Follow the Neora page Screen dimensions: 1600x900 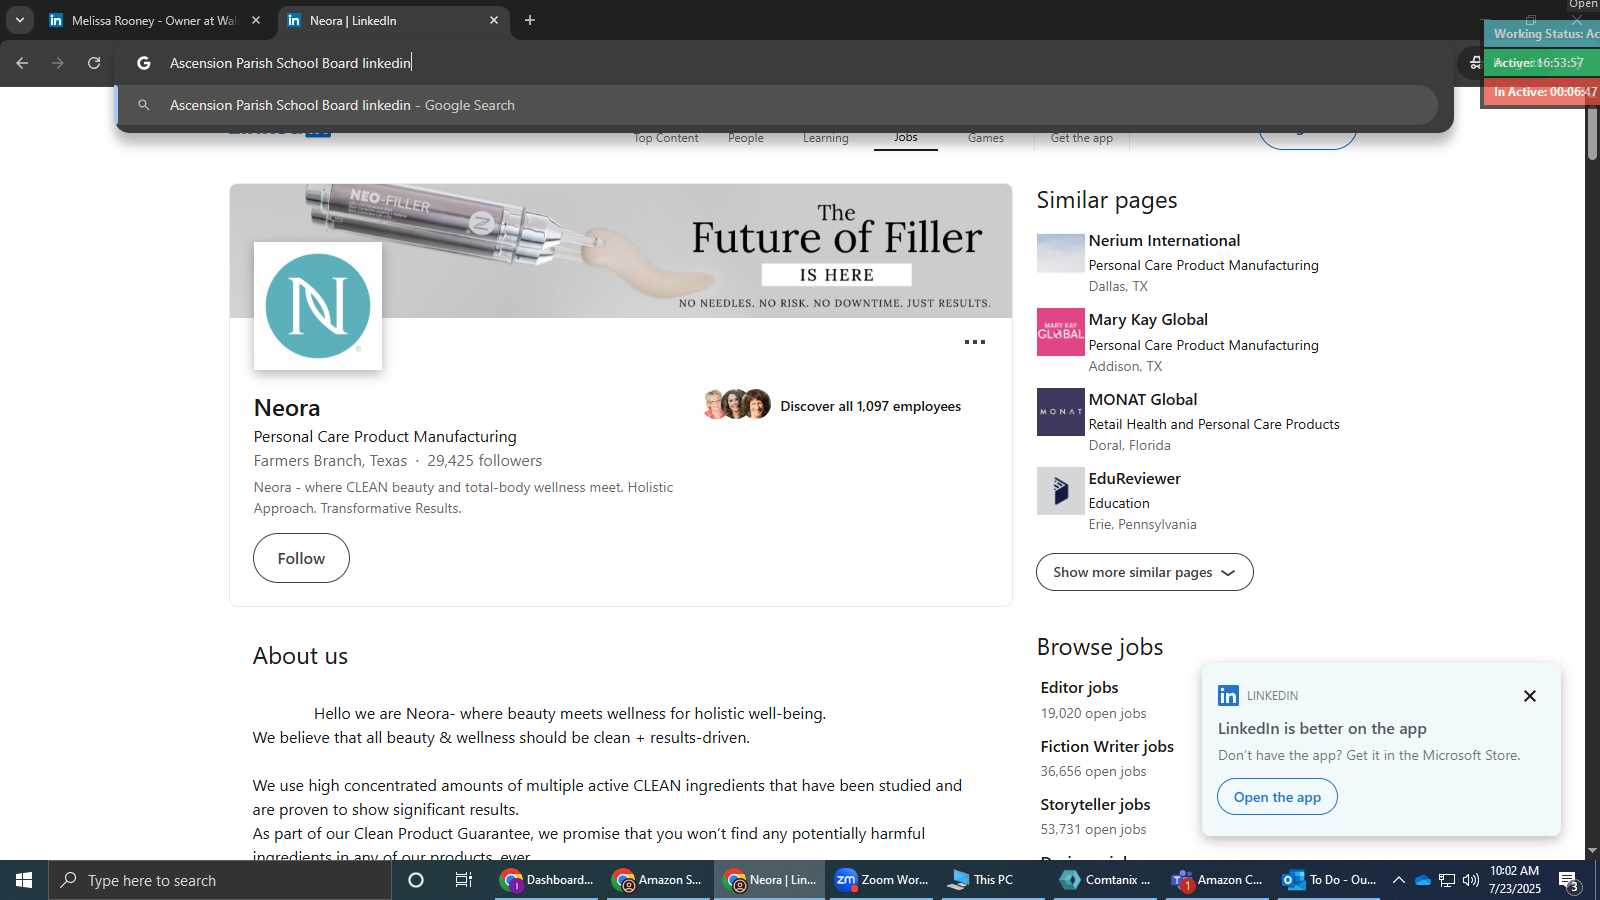pyautogui.click(x=301, y=558)
